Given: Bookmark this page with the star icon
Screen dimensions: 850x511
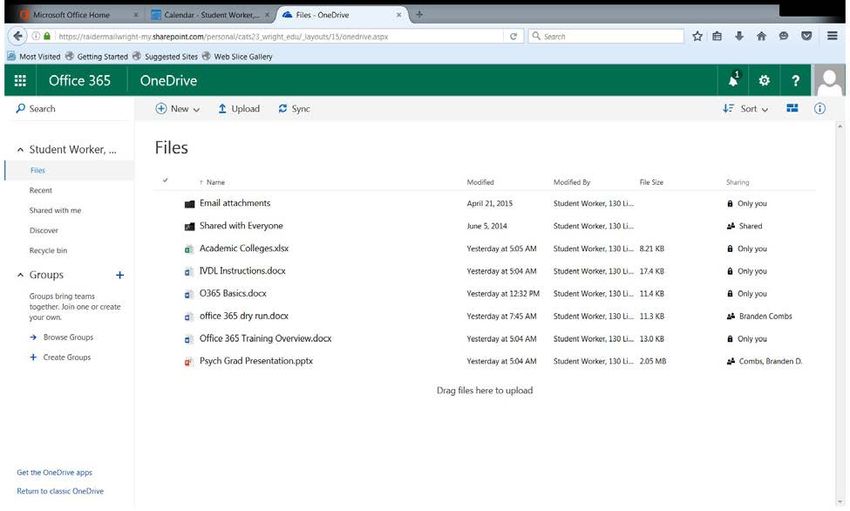Looking at the screenshot, I should click(697, 36).
